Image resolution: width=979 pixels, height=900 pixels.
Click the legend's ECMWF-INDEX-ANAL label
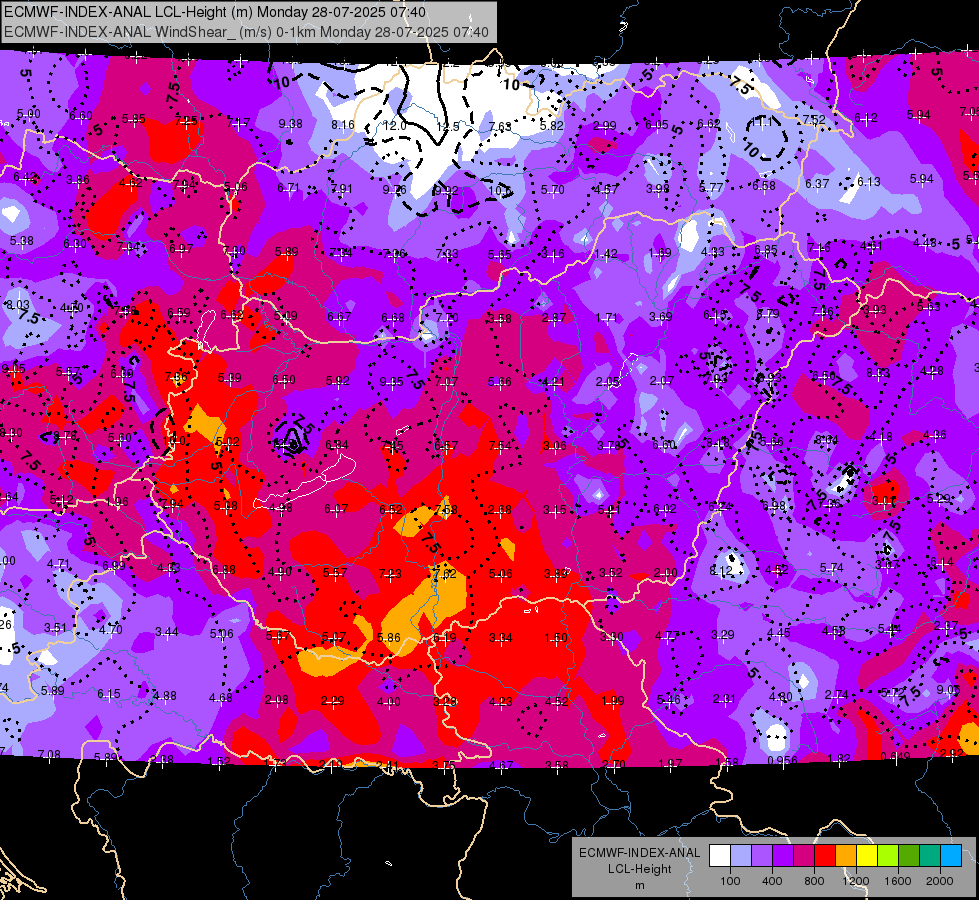point(640,853)
